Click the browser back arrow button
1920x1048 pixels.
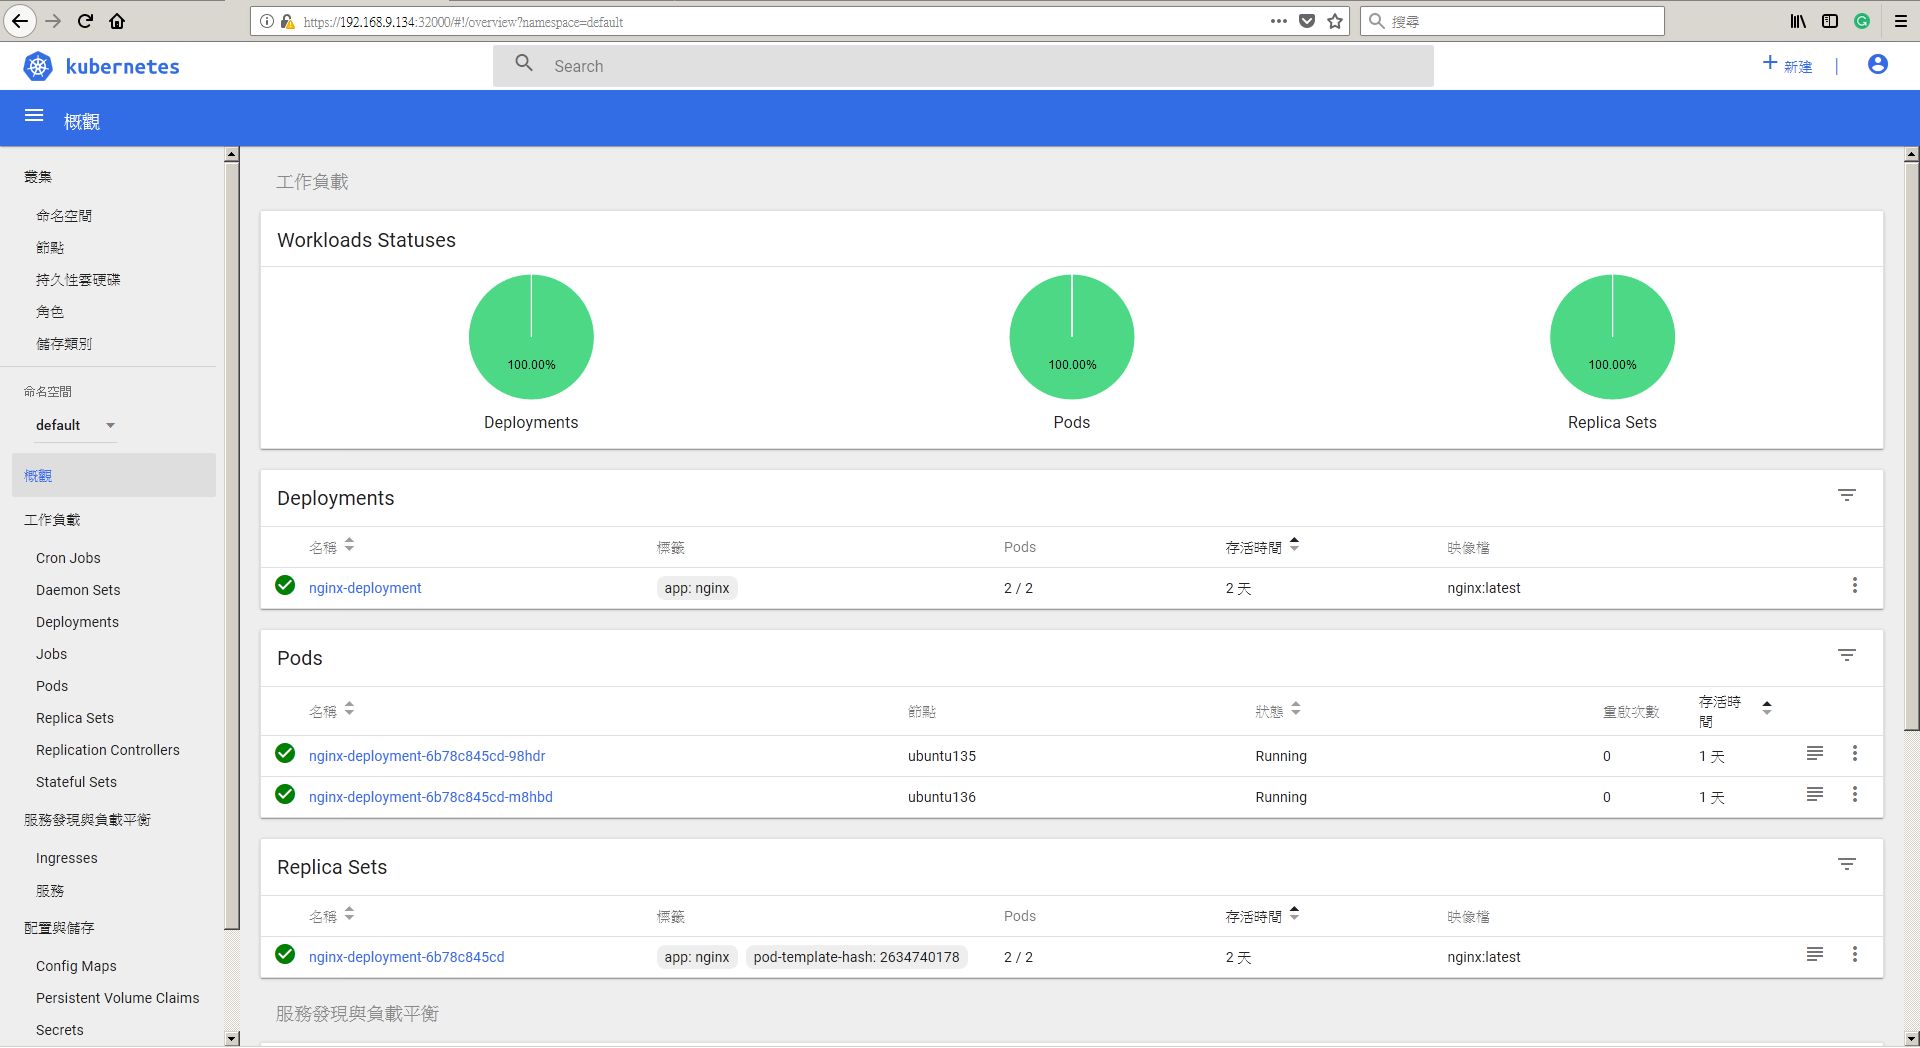pyautogui.click(x=20, y=21)
